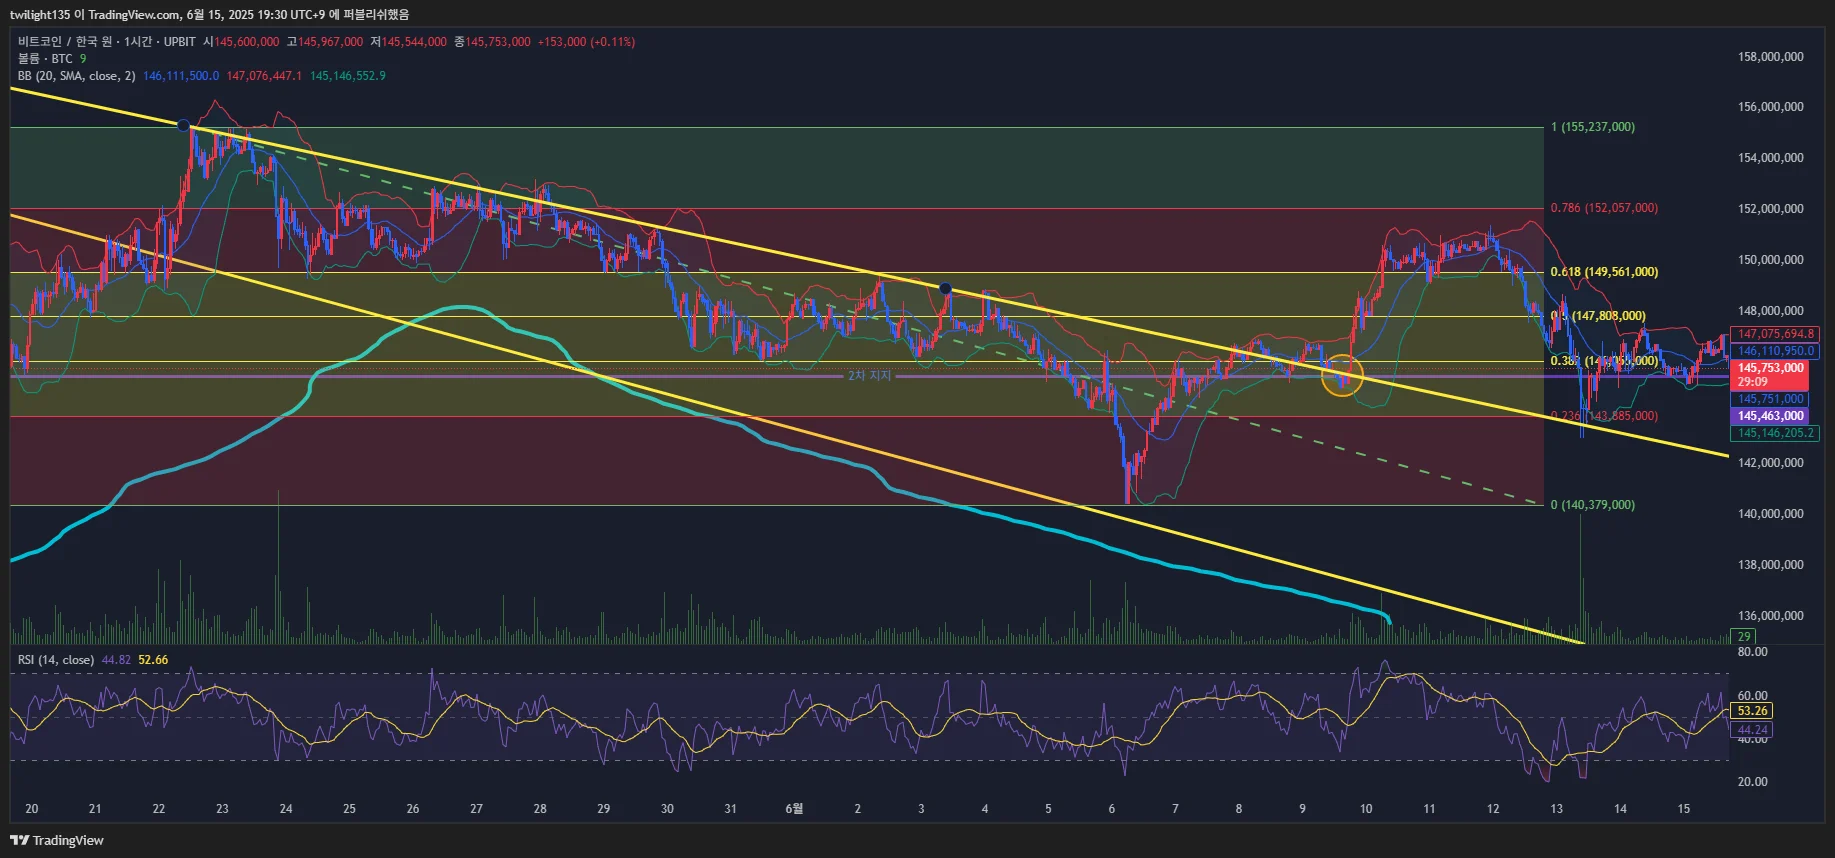Click the red-outlined 147,075,694.8 price tag
Viewport: 1835px width, 858px height.
1775,334
